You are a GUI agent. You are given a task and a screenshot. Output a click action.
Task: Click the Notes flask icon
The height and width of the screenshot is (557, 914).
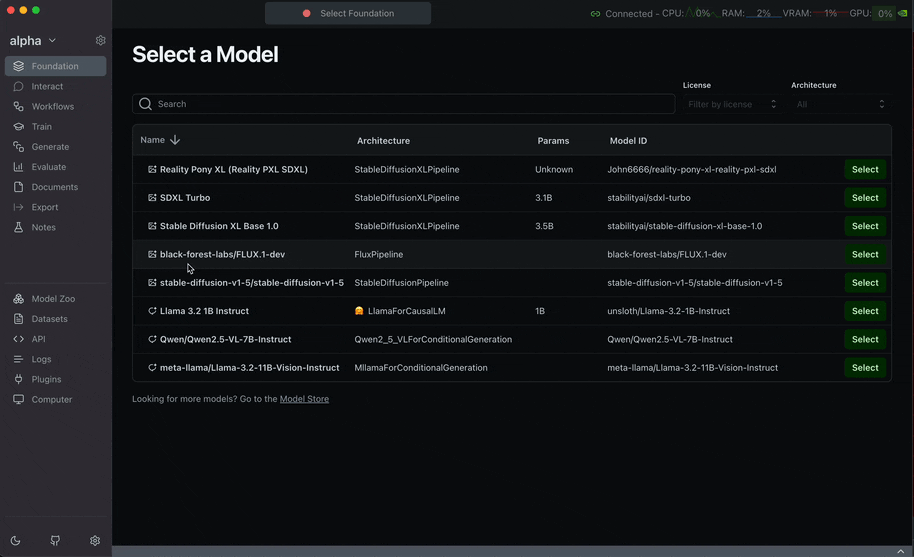pos(19,227)
